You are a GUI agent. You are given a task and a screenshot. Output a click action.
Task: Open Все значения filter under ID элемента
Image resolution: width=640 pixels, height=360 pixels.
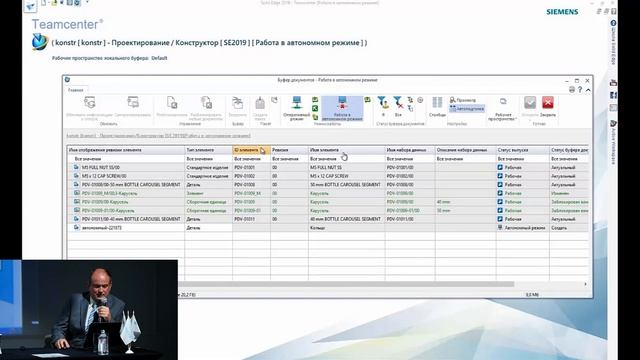coord(251,159)
